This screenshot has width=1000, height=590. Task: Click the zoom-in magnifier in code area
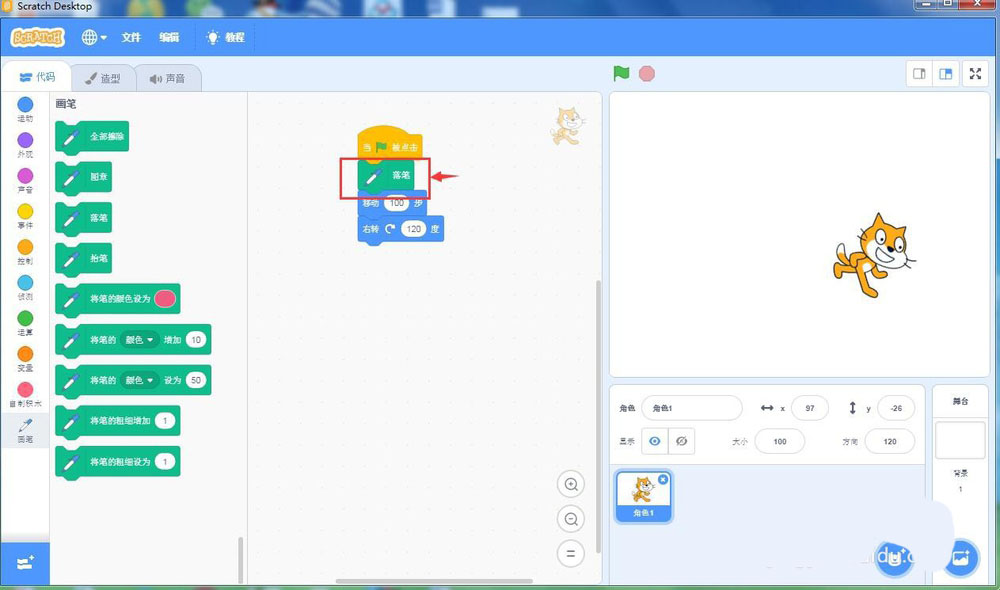coord(570,484)
